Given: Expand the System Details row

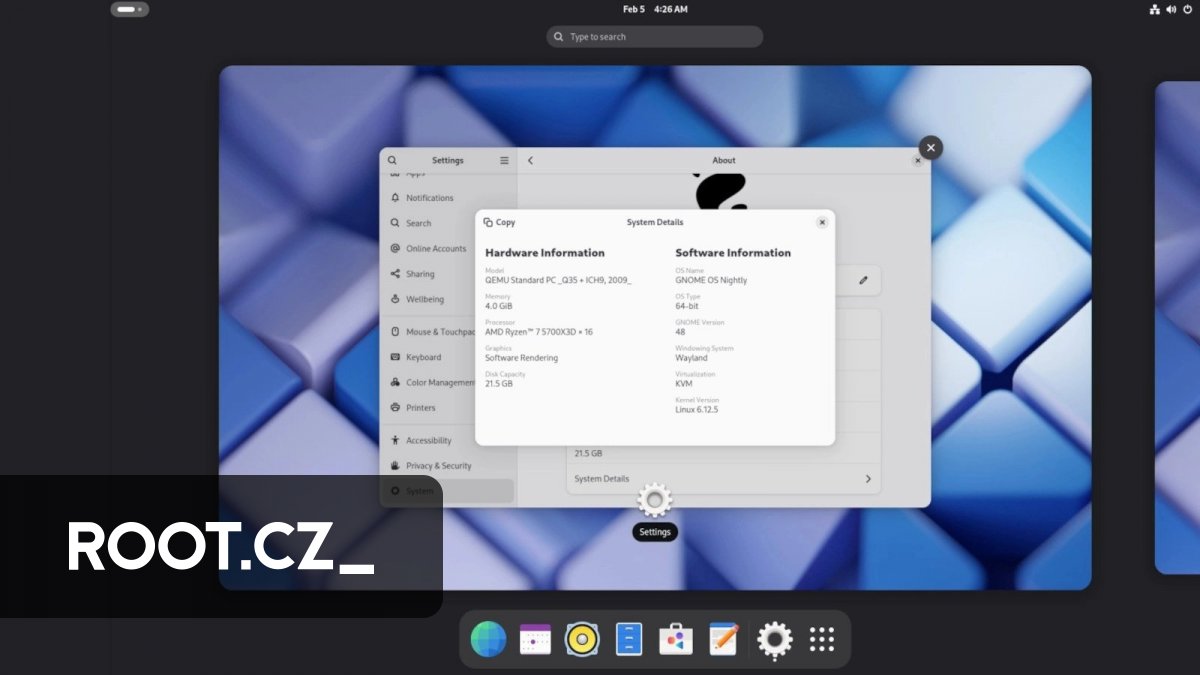Looking at the screenshot, I should 723,479.
